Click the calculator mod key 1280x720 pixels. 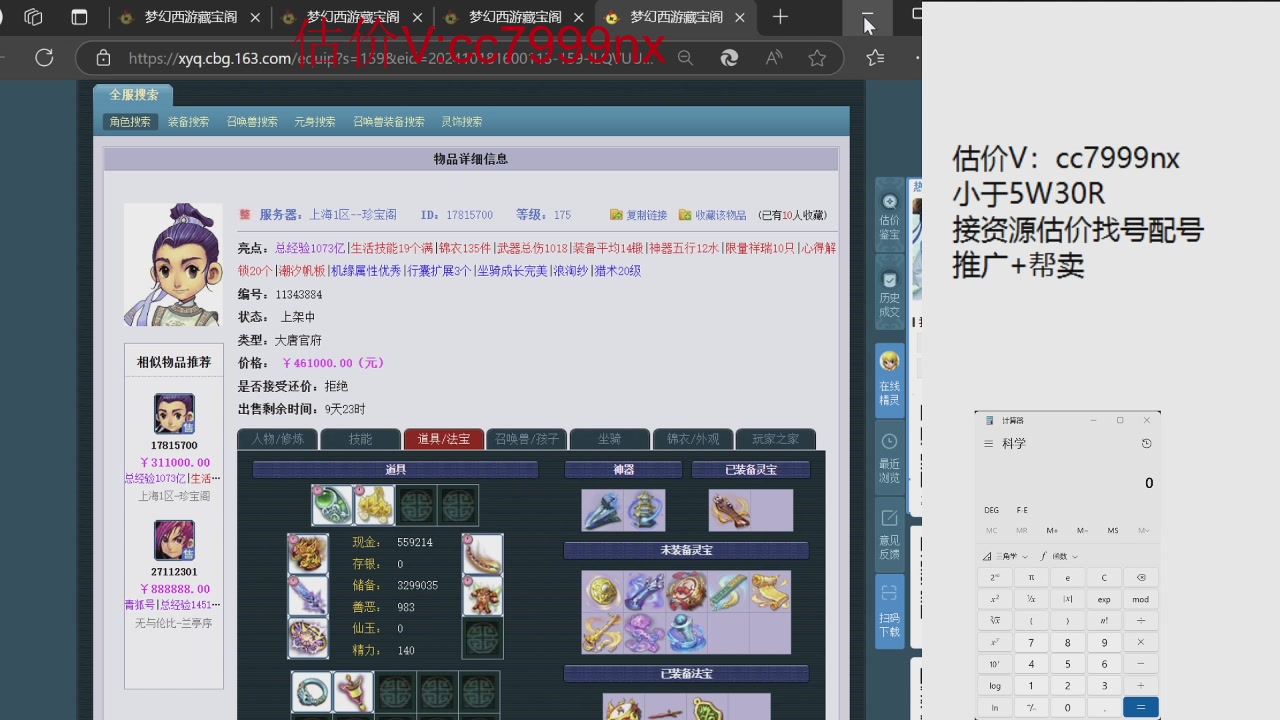click(x=1141, y=599)
